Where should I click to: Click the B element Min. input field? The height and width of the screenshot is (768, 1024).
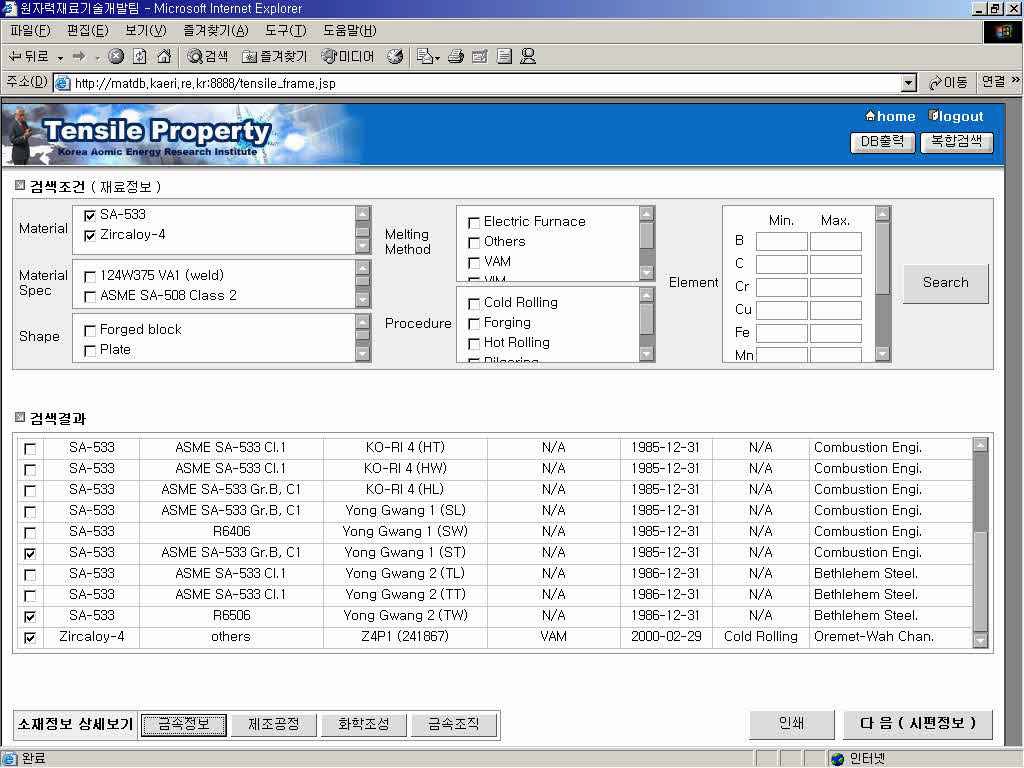(x=781, y=241)
